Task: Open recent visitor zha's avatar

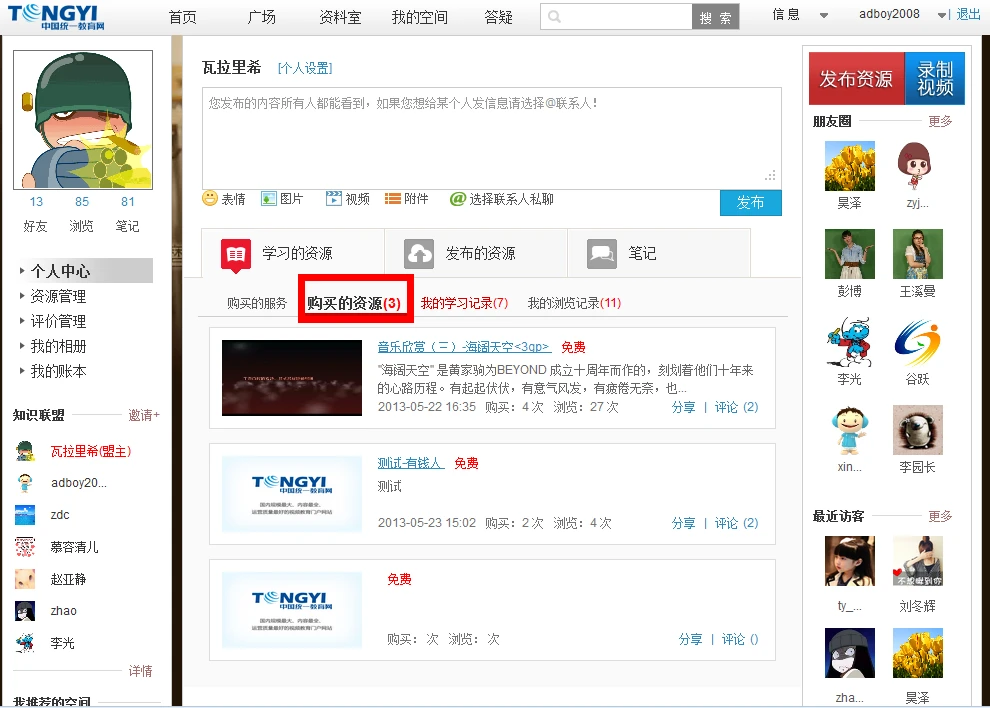Action: point(850,653)
